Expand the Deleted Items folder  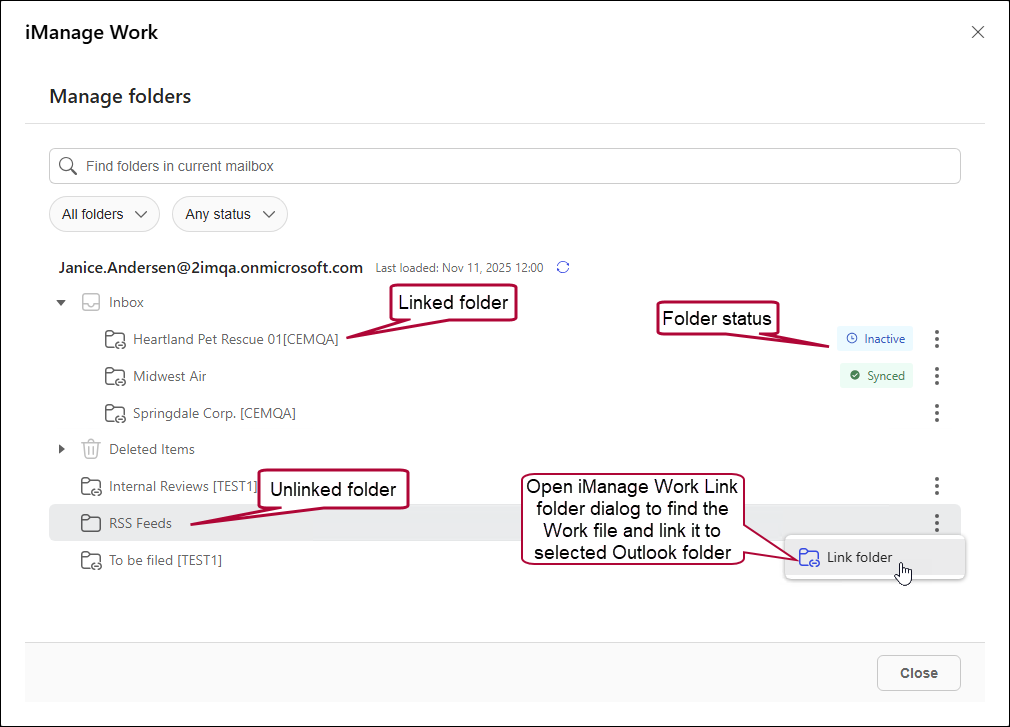(61, 449)
